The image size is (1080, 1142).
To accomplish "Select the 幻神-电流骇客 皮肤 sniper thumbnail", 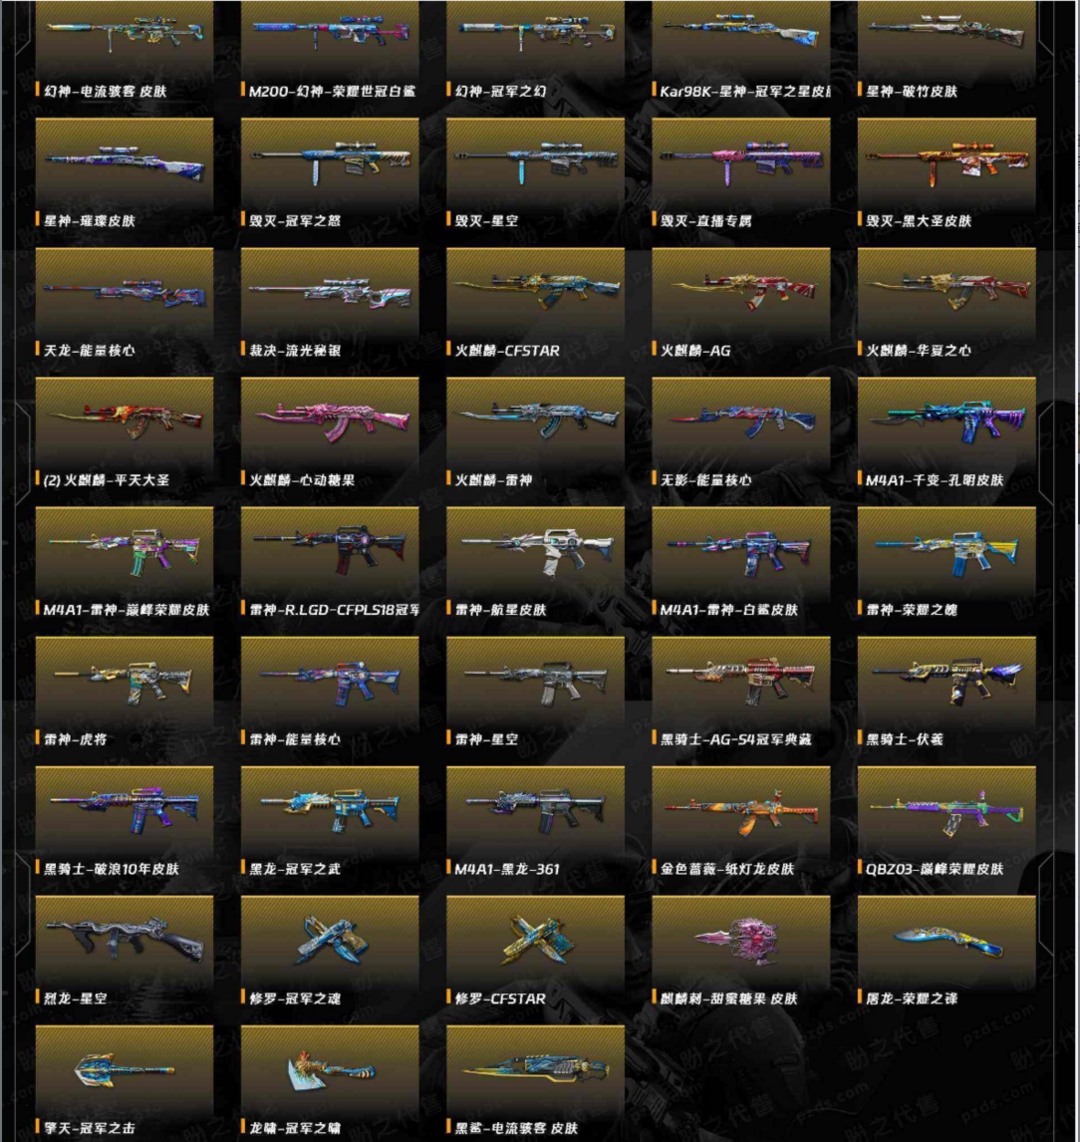I will (x=125, y=34).
